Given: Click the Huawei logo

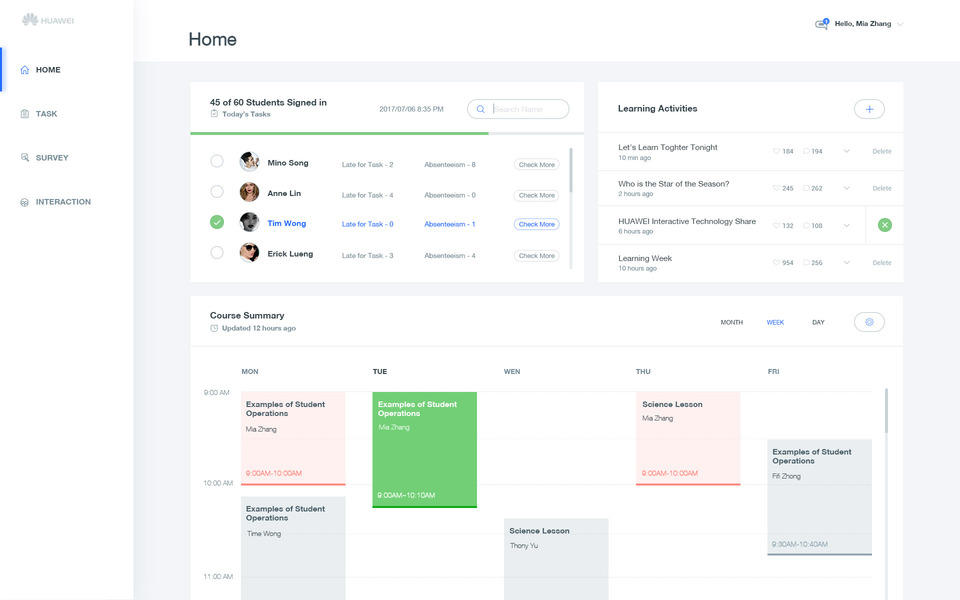Looking at the screenshot, I should pyautogui.click(x=48, y=20).
